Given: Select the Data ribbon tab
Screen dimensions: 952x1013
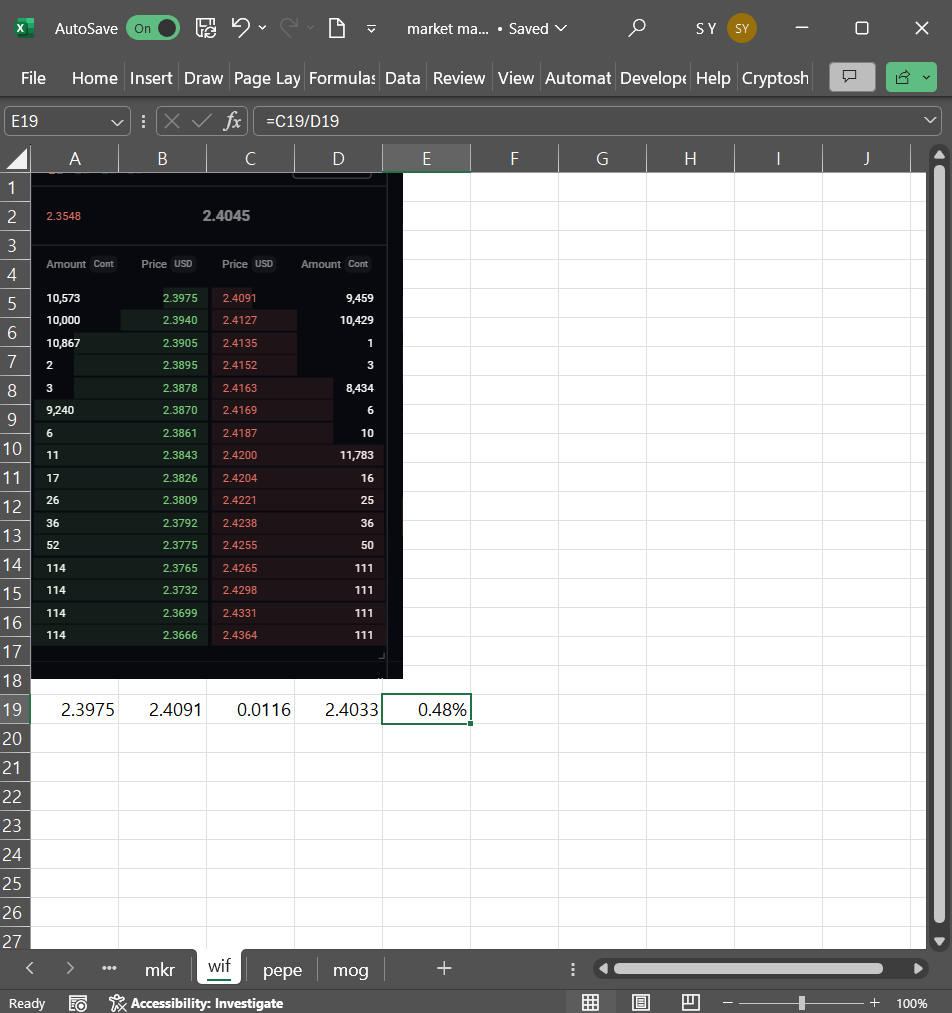Looking at the screenshot, I should [x=402, y=78].
